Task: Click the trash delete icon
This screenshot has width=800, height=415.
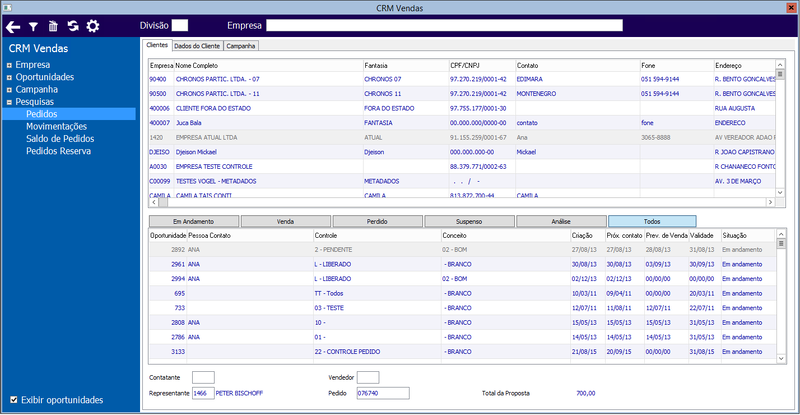Action: (53, 26)
